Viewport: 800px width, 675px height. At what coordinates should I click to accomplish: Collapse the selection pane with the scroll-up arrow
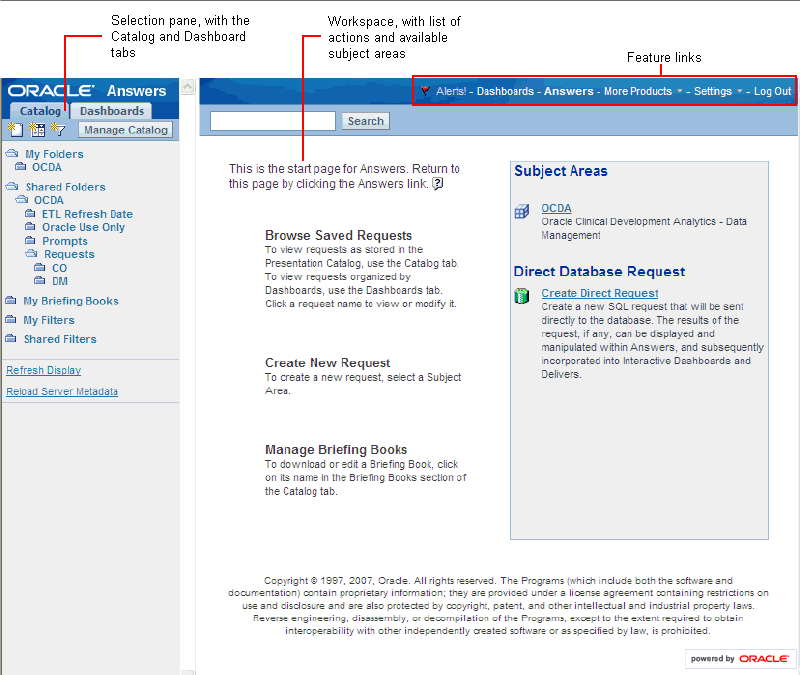[187, 87]
